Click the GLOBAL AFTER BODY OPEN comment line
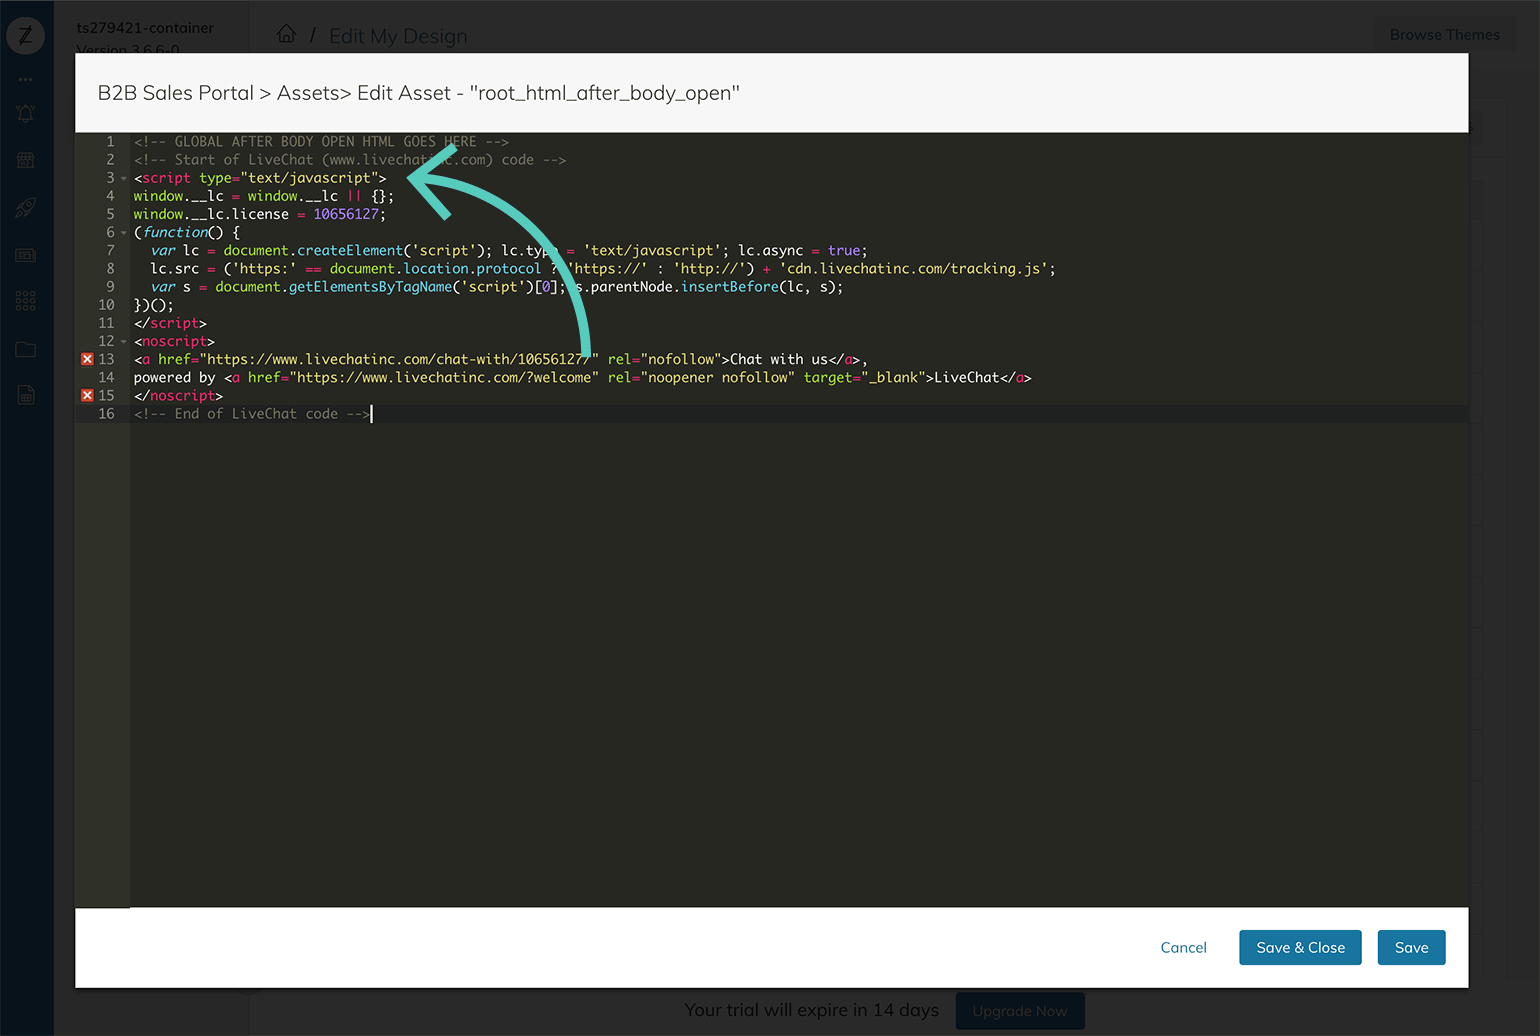Screen dimensions: 1540x1036 (x=321, y=142)
